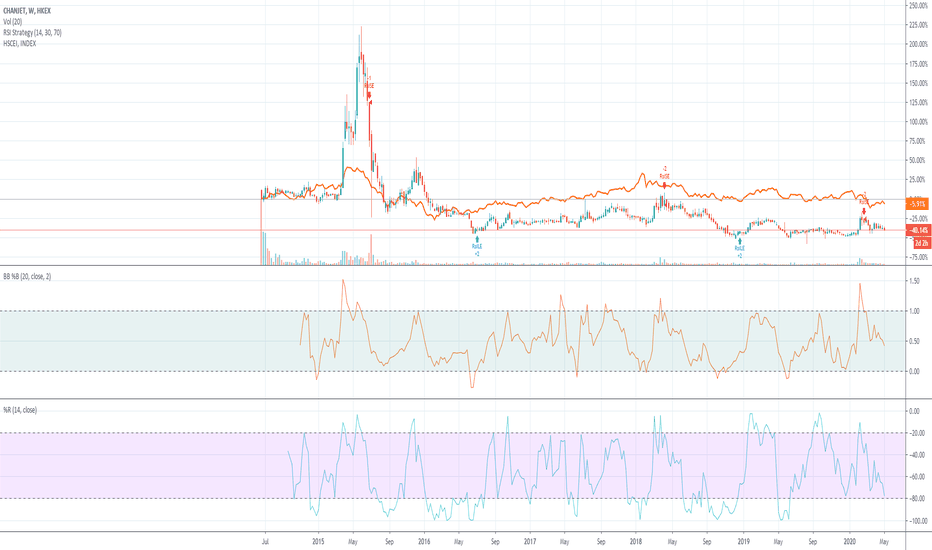The image size is (932, 550).
Task: Click the 50.00% price axis label
Action: [918, 161]
